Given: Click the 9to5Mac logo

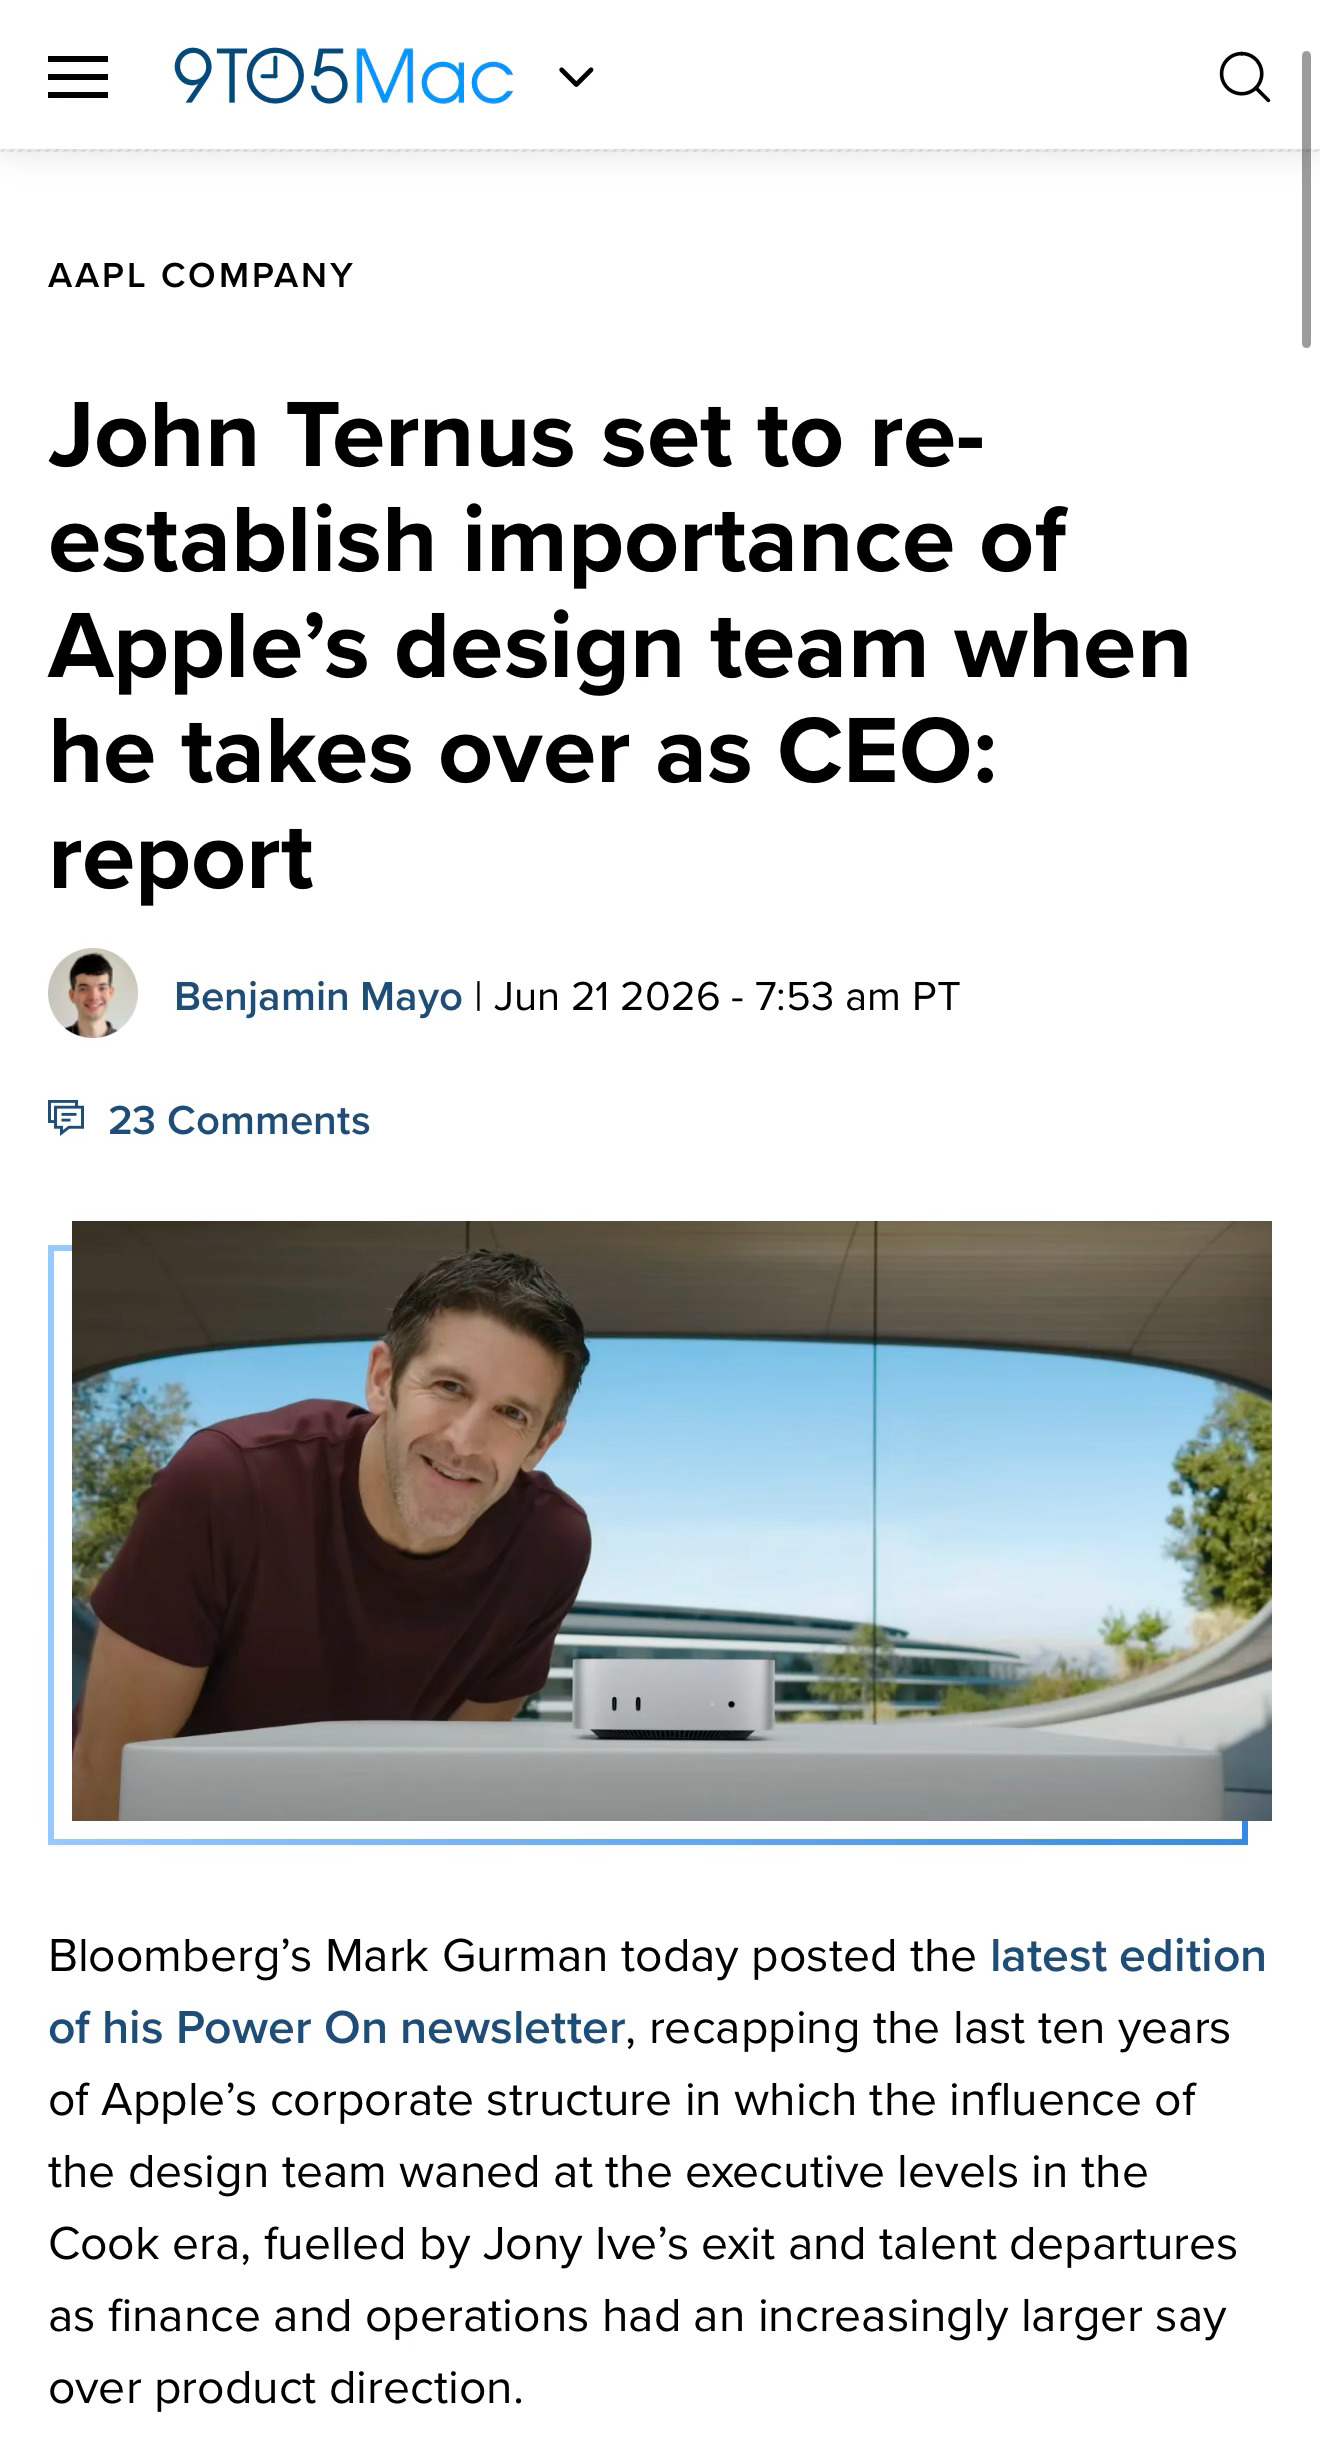Looking at the screenshot, I should click(343, 77).
